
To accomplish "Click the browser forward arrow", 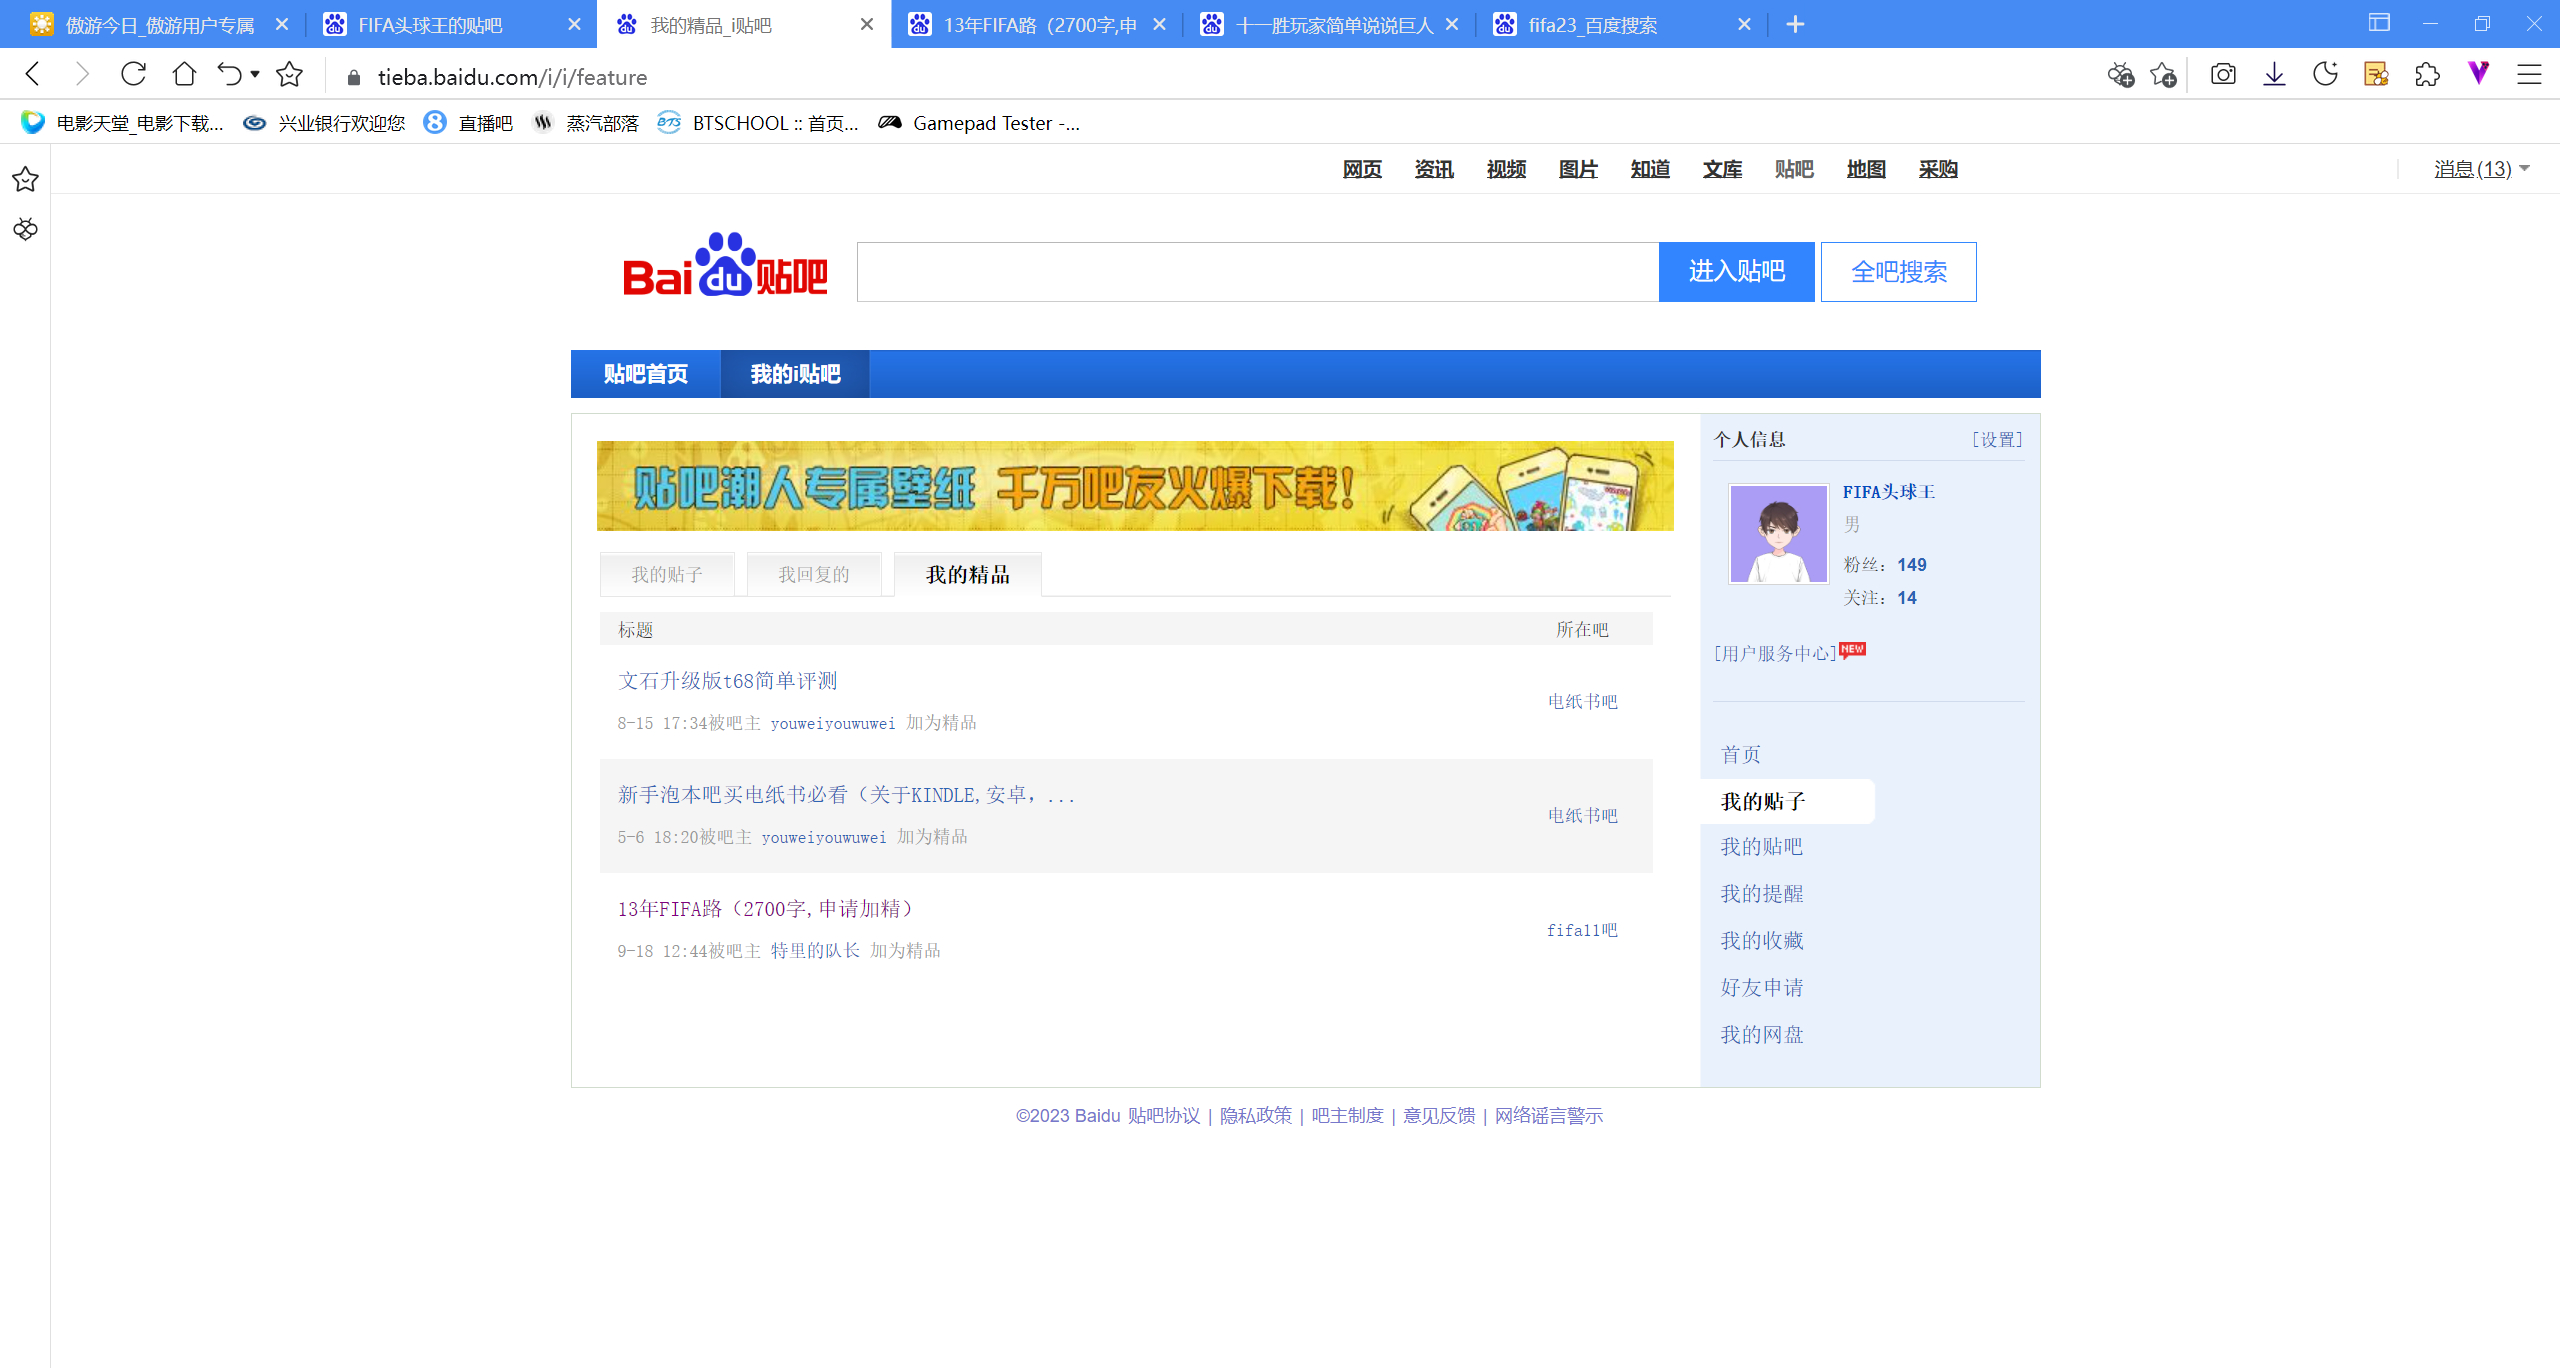I will click(x=82, y=75).
